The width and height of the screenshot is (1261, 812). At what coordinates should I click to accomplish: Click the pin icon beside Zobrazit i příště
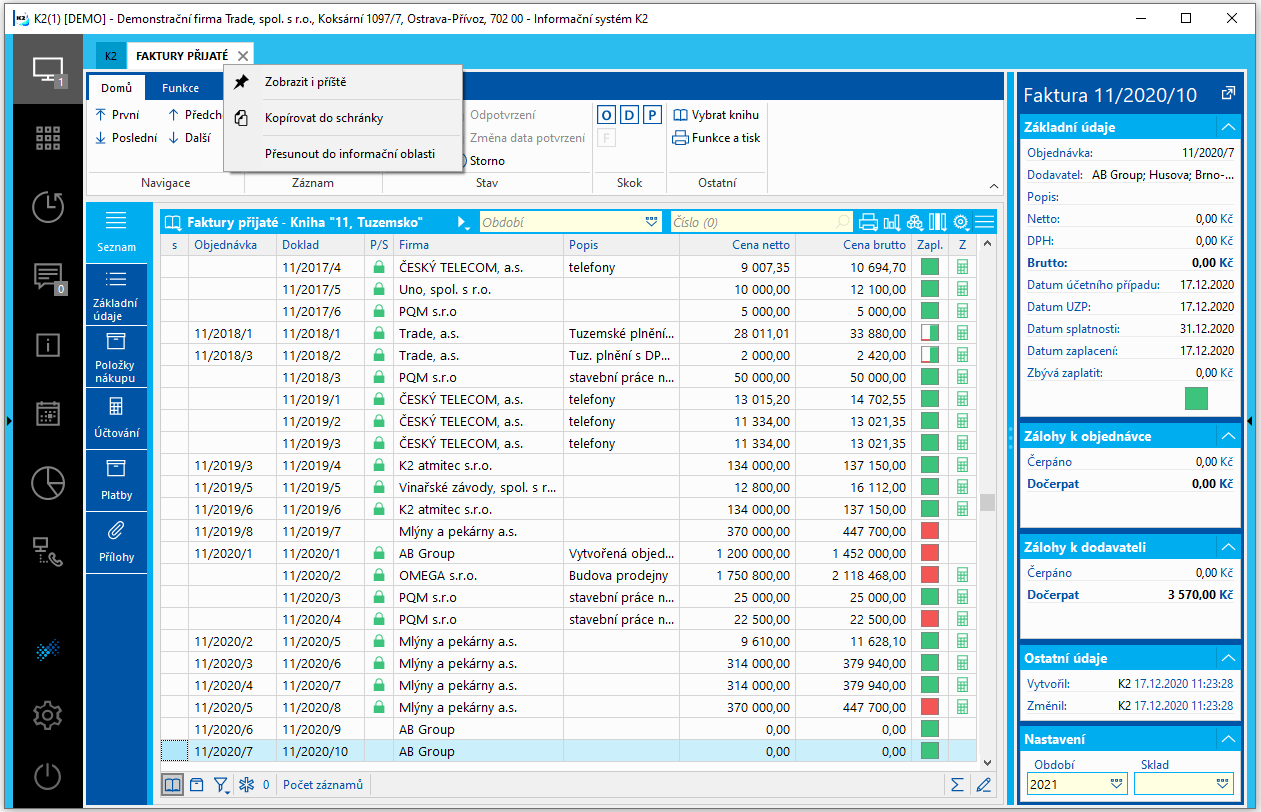(241, 82)
